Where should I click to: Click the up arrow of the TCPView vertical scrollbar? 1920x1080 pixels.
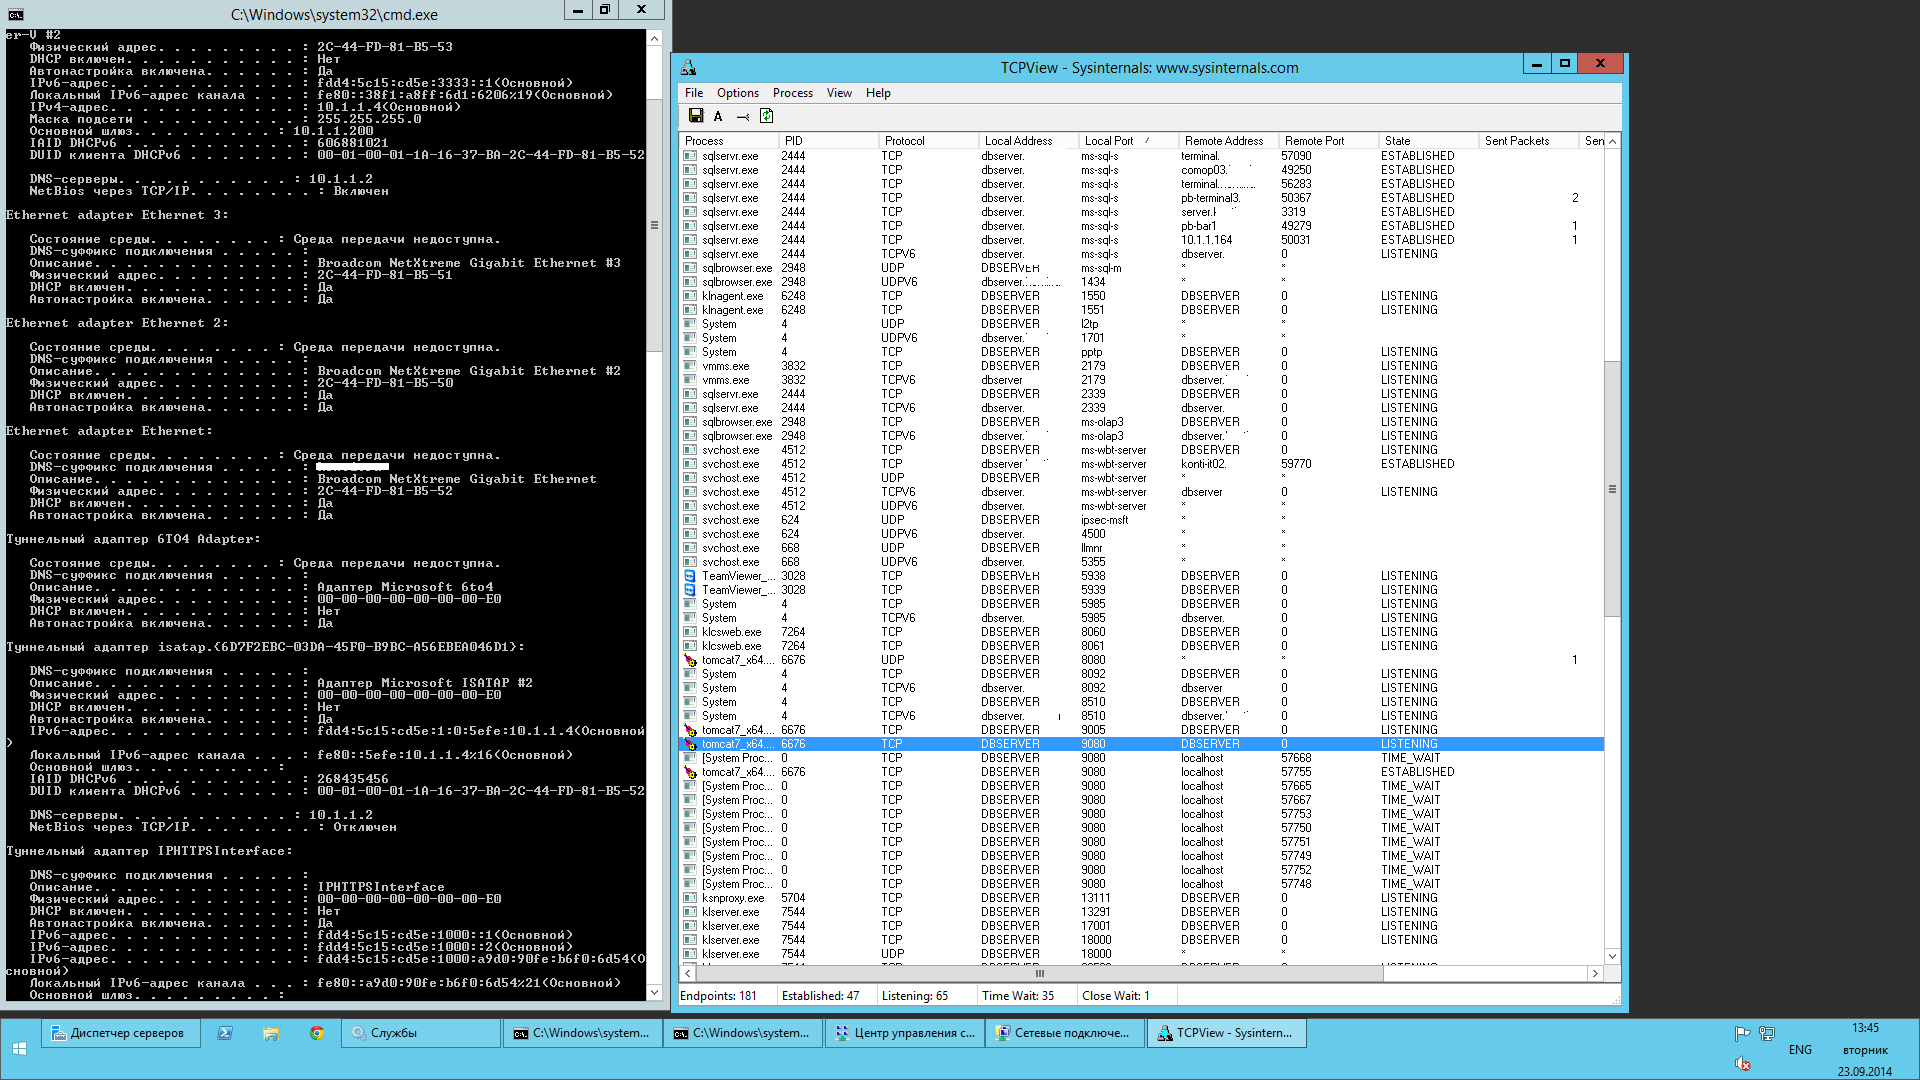point(1612,142)
